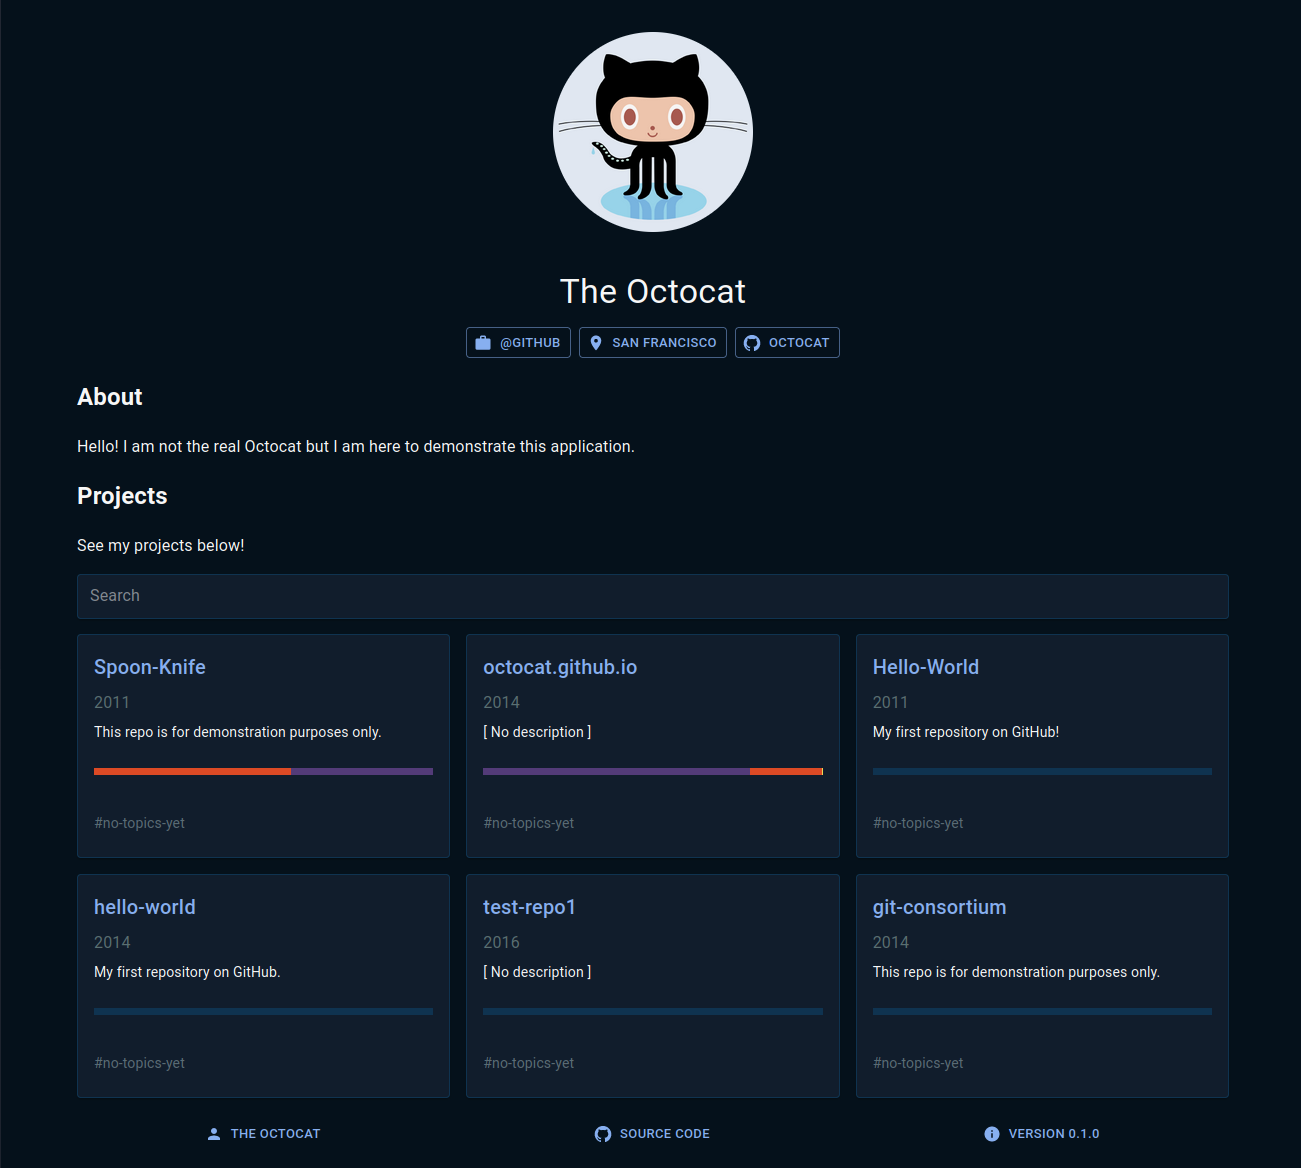The width and height of the screenshot is (1301, 1168).
Task: Click #no-topics-yet tag in git-consortium card
Action: pos(918,1063)
